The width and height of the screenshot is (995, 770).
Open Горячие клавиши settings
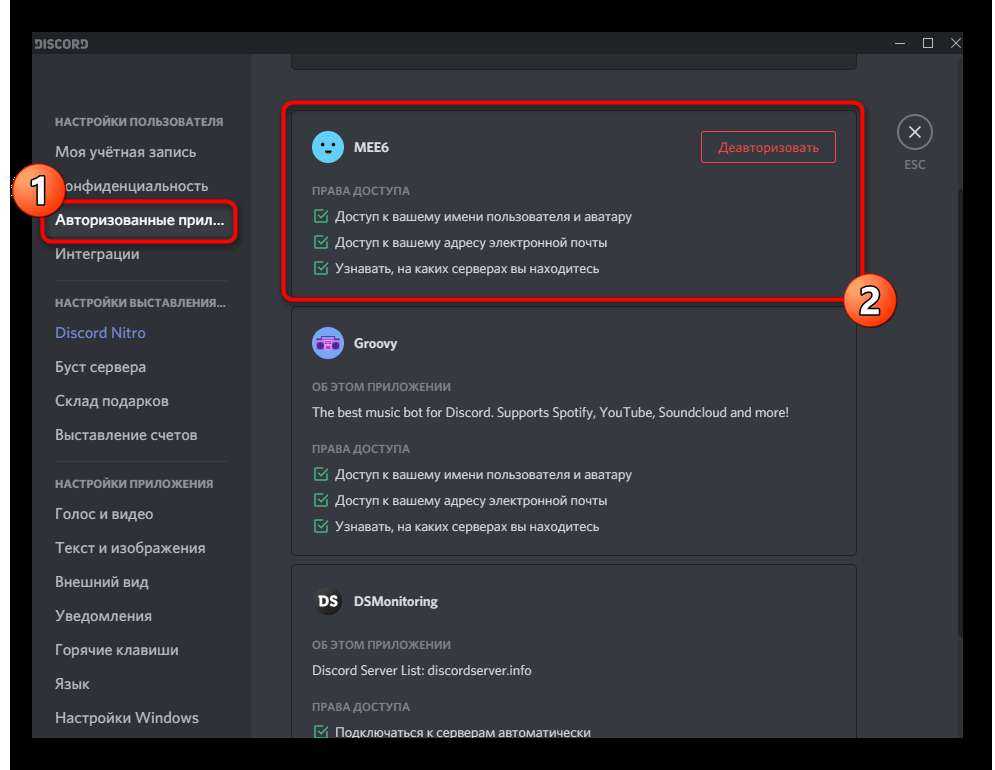point(117,650)
